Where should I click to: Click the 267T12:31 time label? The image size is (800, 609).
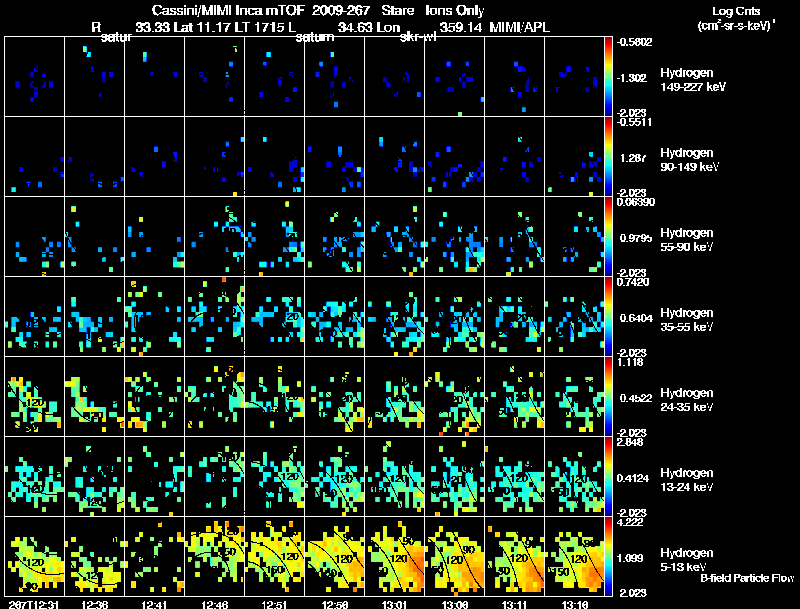click(x=33, y=604)
